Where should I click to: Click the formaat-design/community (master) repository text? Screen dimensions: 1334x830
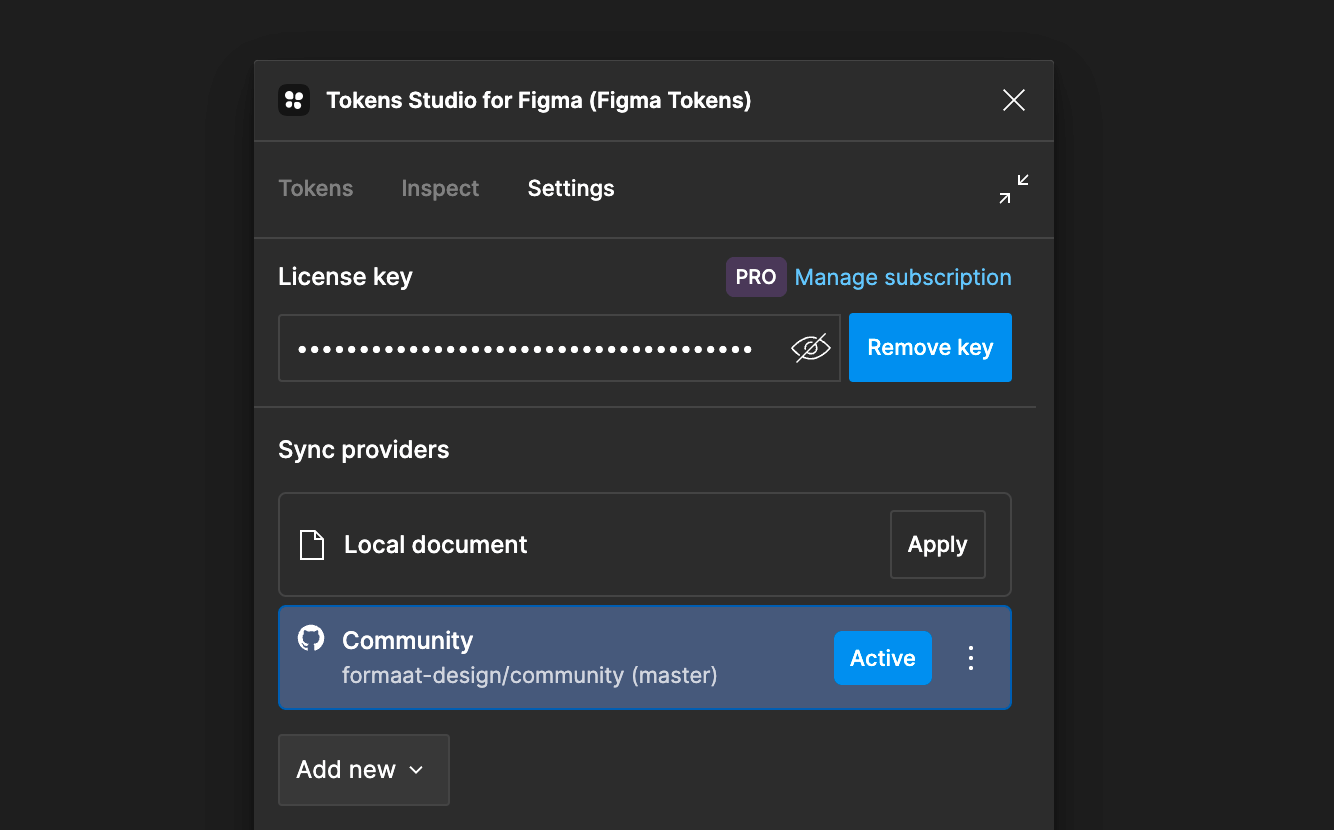coord(530,675)
